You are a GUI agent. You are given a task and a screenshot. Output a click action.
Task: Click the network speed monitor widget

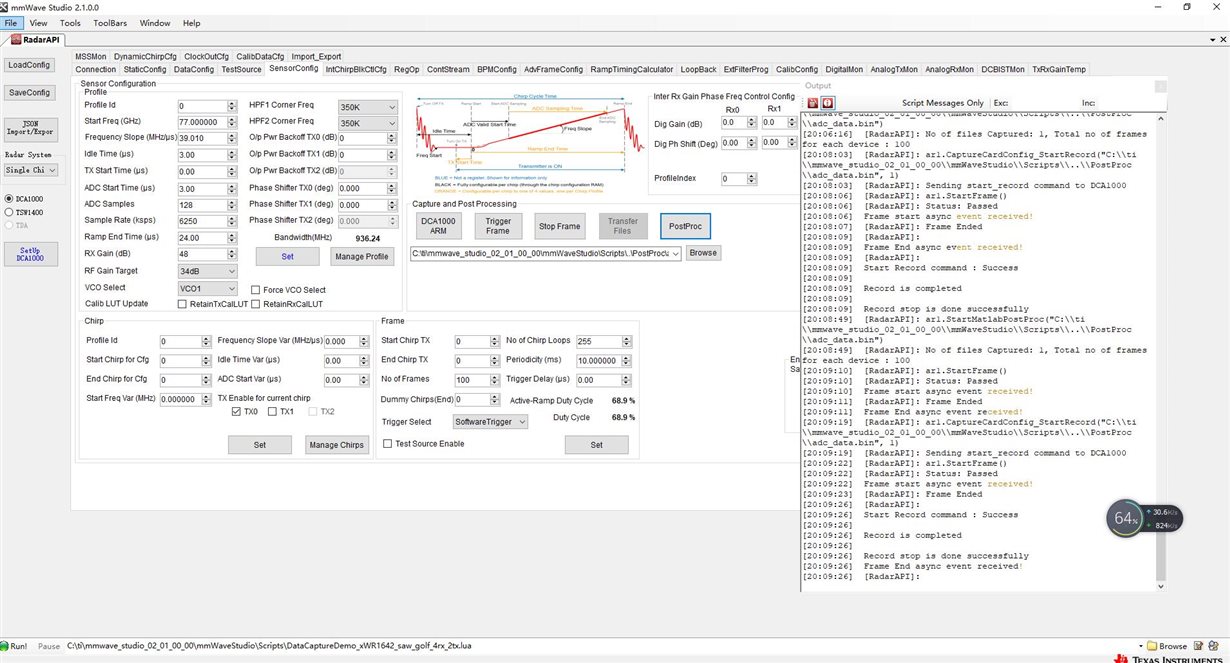(x=1144, y=518)
